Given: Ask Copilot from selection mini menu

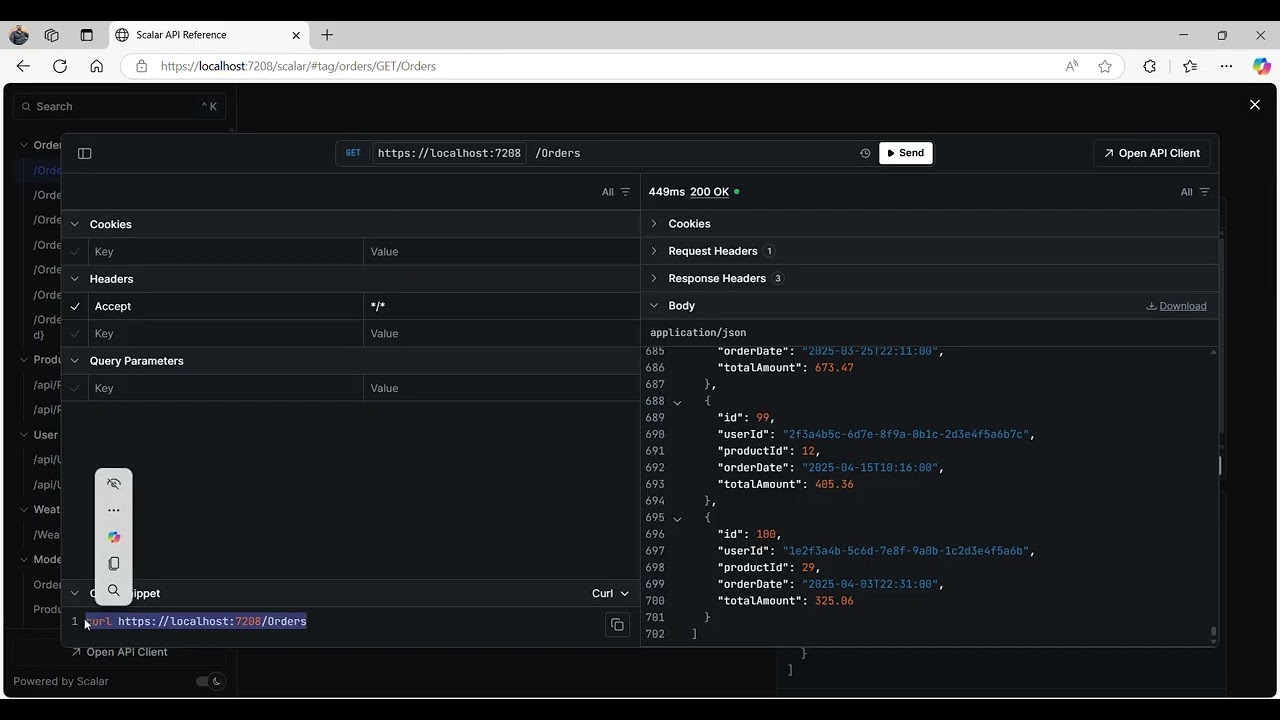Looking at the screenshot, I should (x=114, y=537).
